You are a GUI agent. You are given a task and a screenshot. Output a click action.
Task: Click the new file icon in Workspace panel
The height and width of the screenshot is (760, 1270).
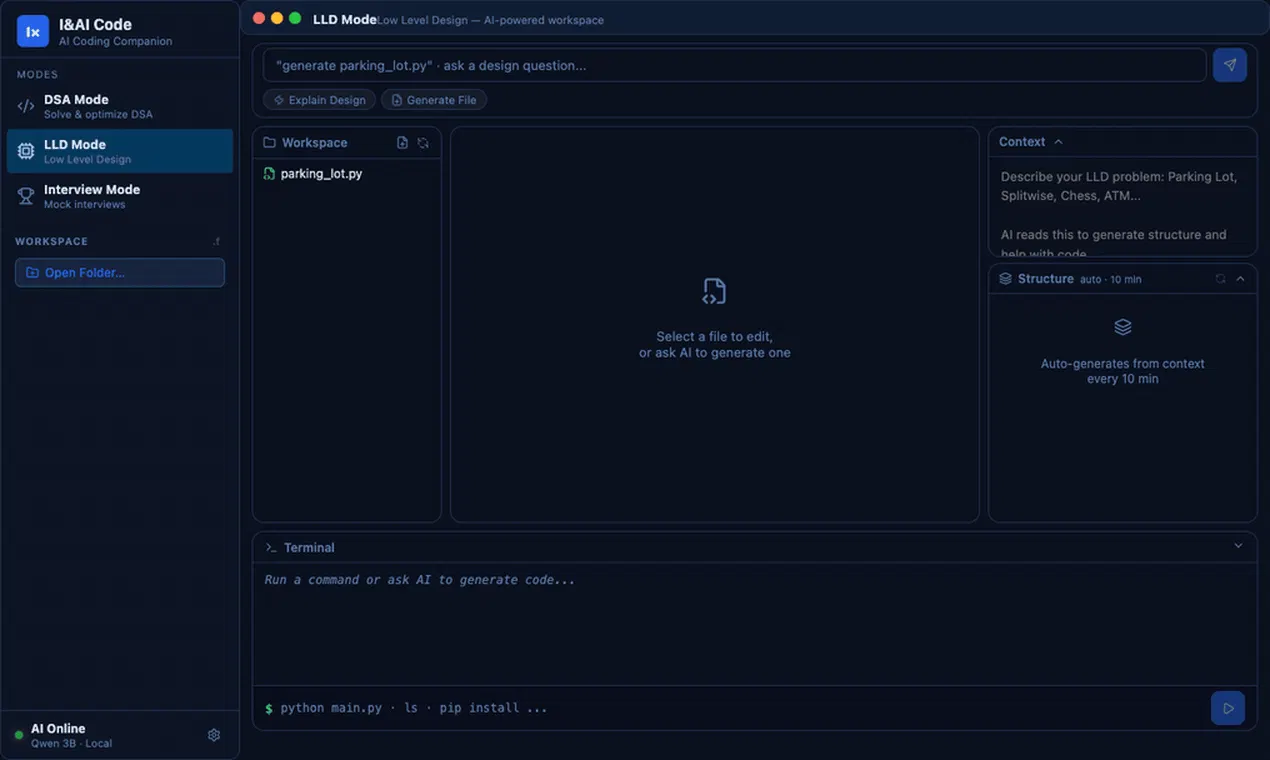coord(402,143)
